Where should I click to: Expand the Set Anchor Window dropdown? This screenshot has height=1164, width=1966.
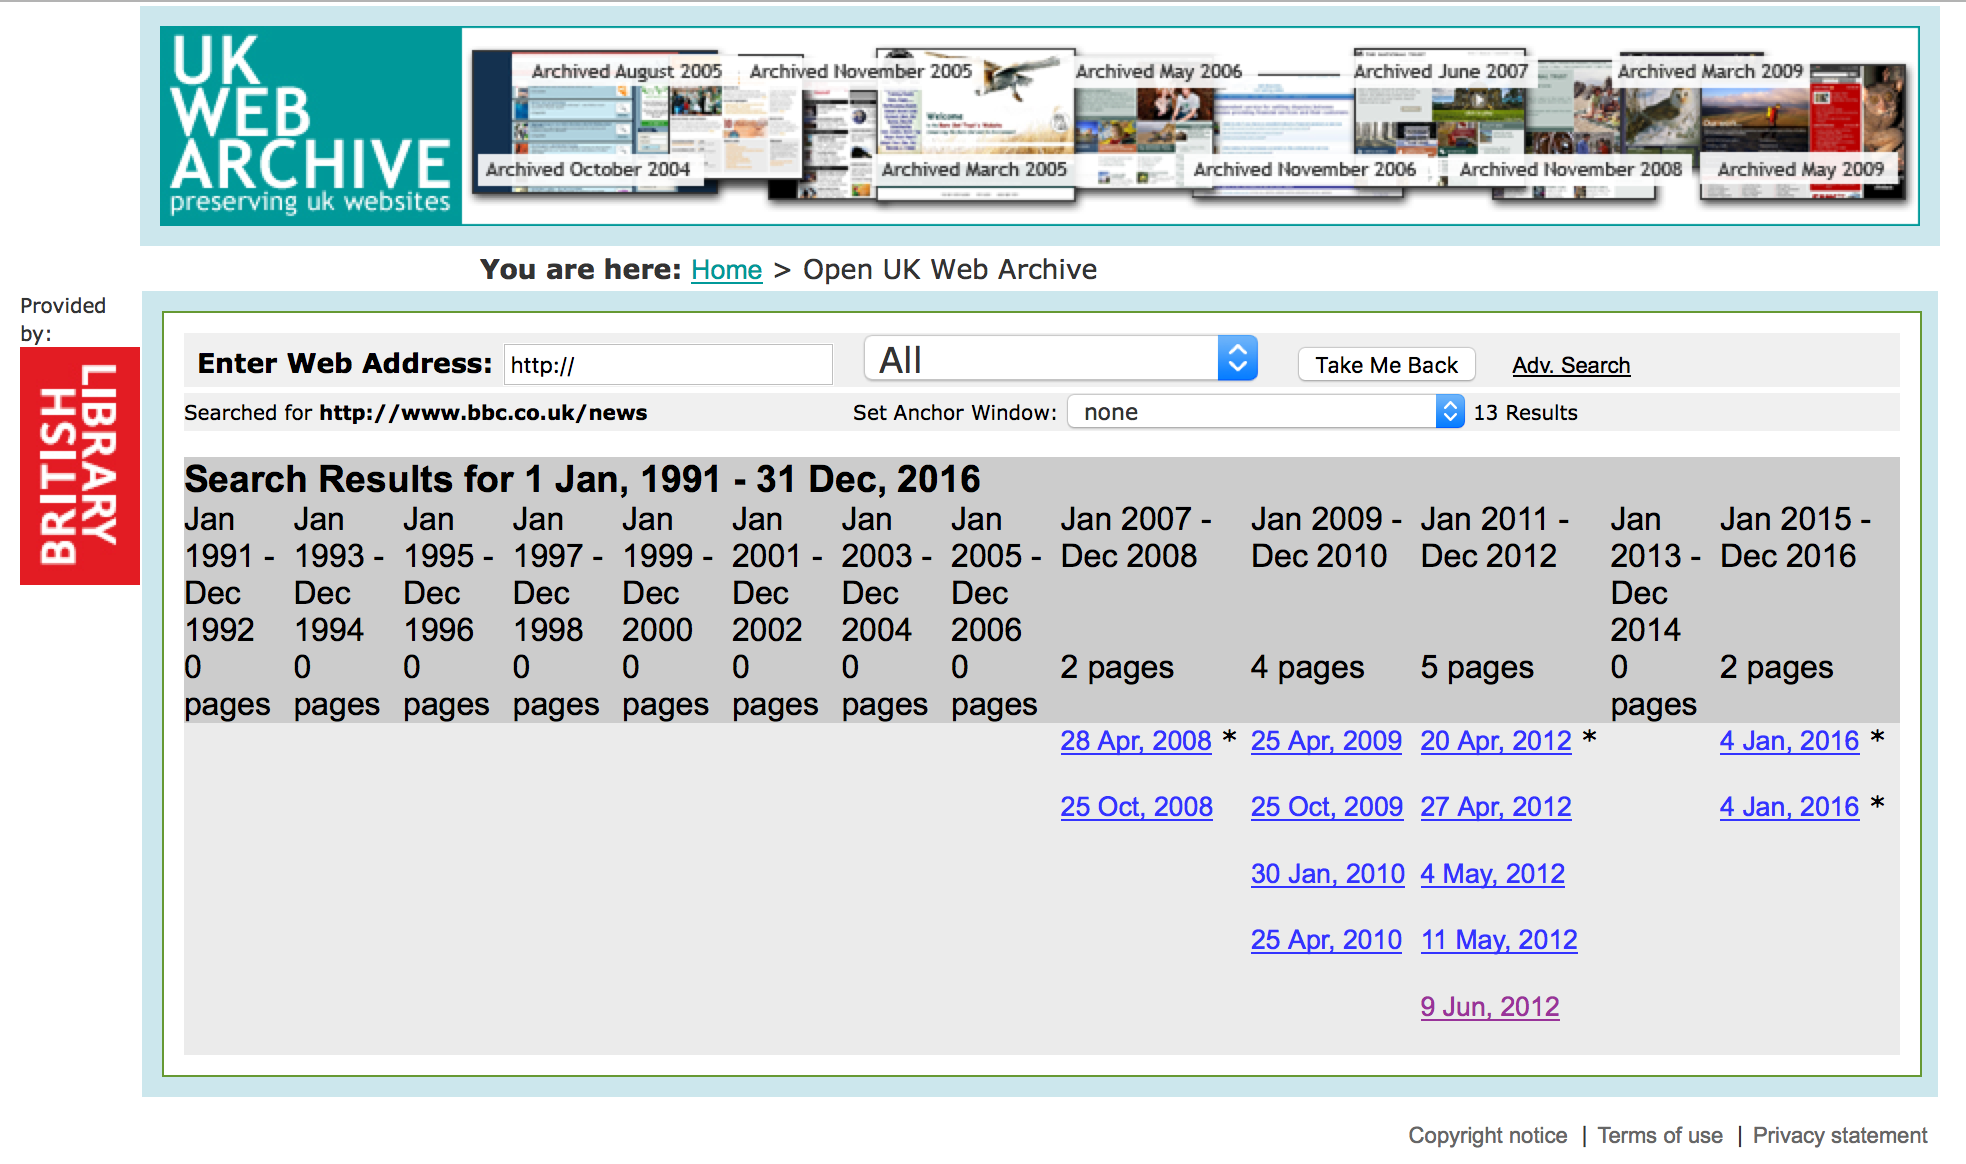point(1266,412)
